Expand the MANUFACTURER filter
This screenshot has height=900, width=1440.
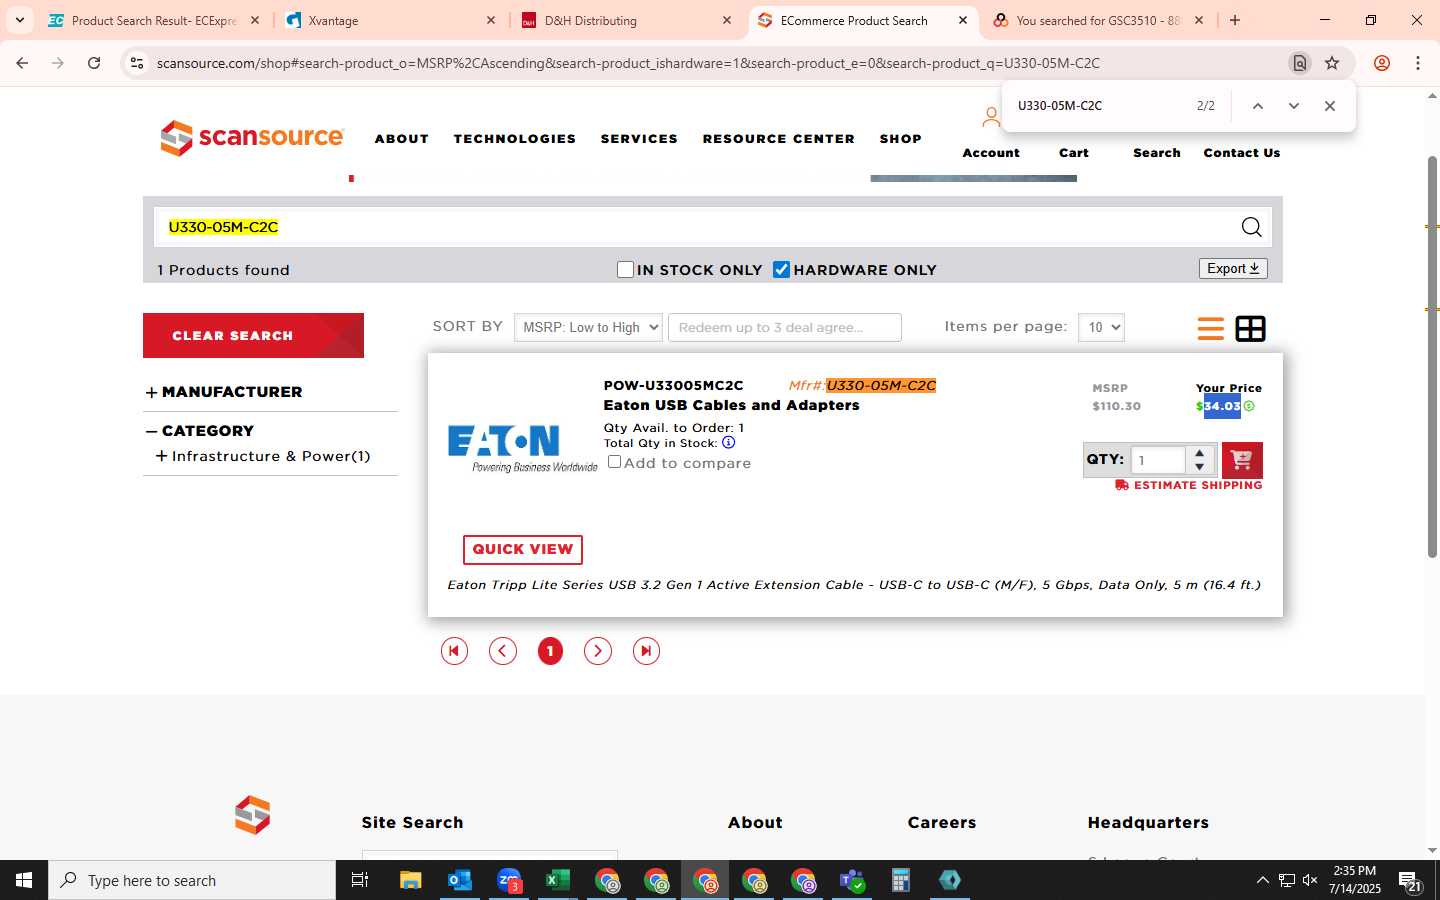(x=151, y=393)
